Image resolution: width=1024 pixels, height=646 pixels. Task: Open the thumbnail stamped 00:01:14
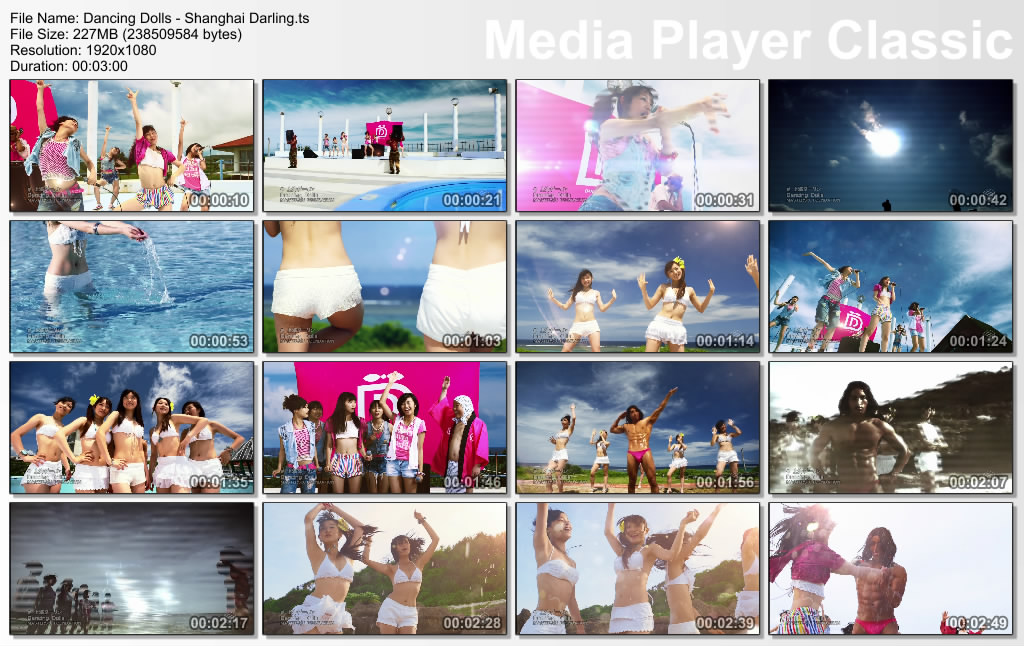click(x=638, y=287)
